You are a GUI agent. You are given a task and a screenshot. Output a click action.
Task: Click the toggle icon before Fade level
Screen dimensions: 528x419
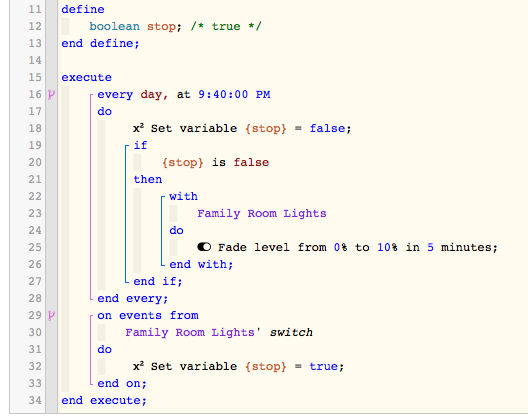(x=204, y=247)
